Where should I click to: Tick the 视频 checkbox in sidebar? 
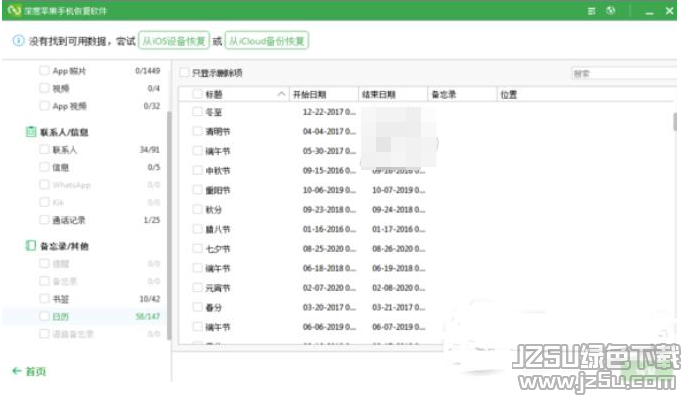tap(44, 88)
